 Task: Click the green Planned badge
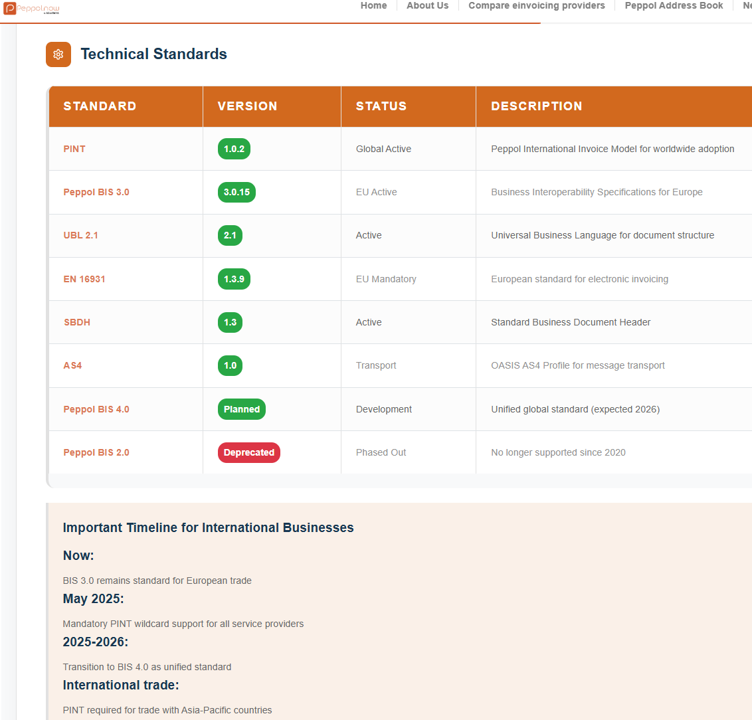click(242, 409)
